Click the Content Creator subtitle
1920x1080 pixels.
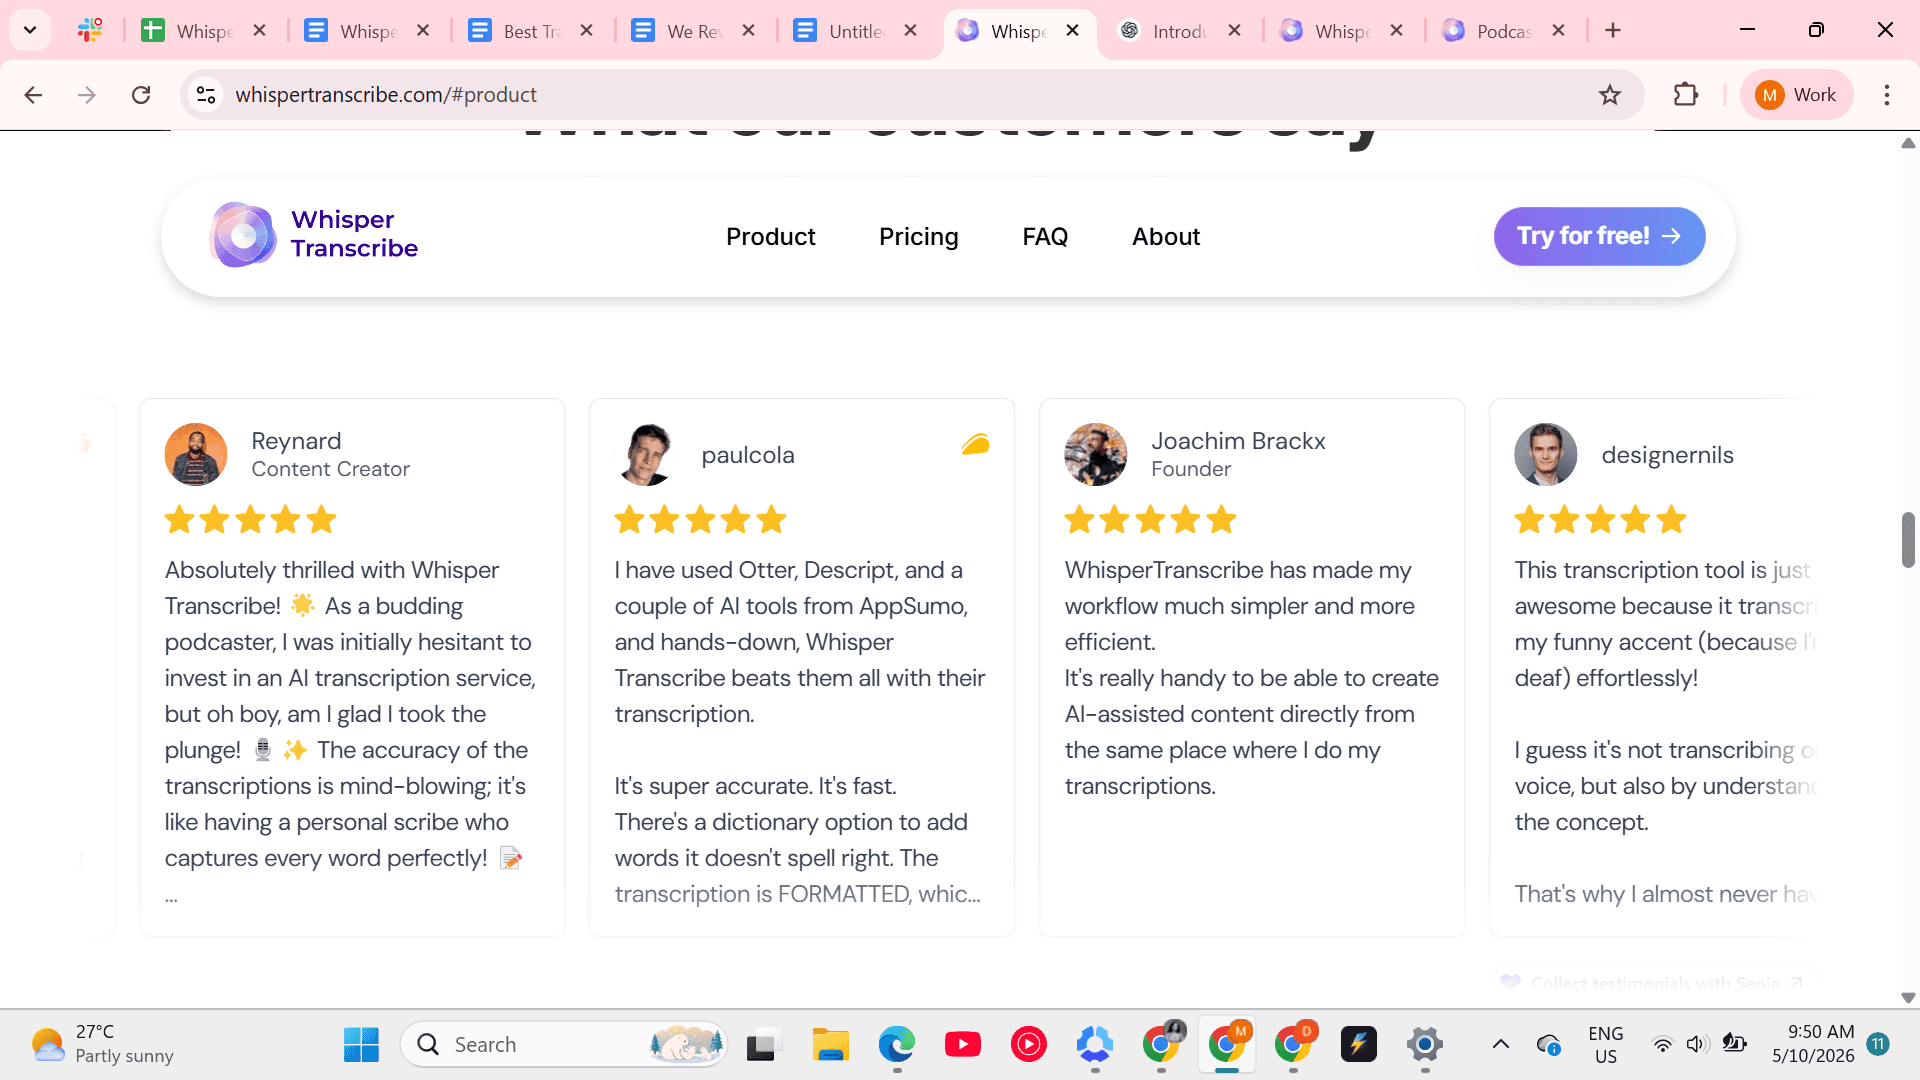tap(330, 469)
